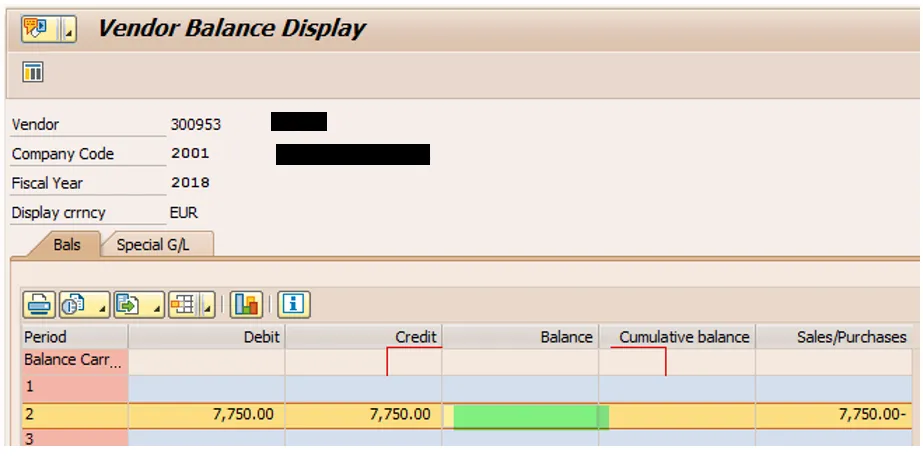The height and width of the screenshot is (456, 923).
Task: Click the Print icon in ALV toolbar
Action: 40,303
